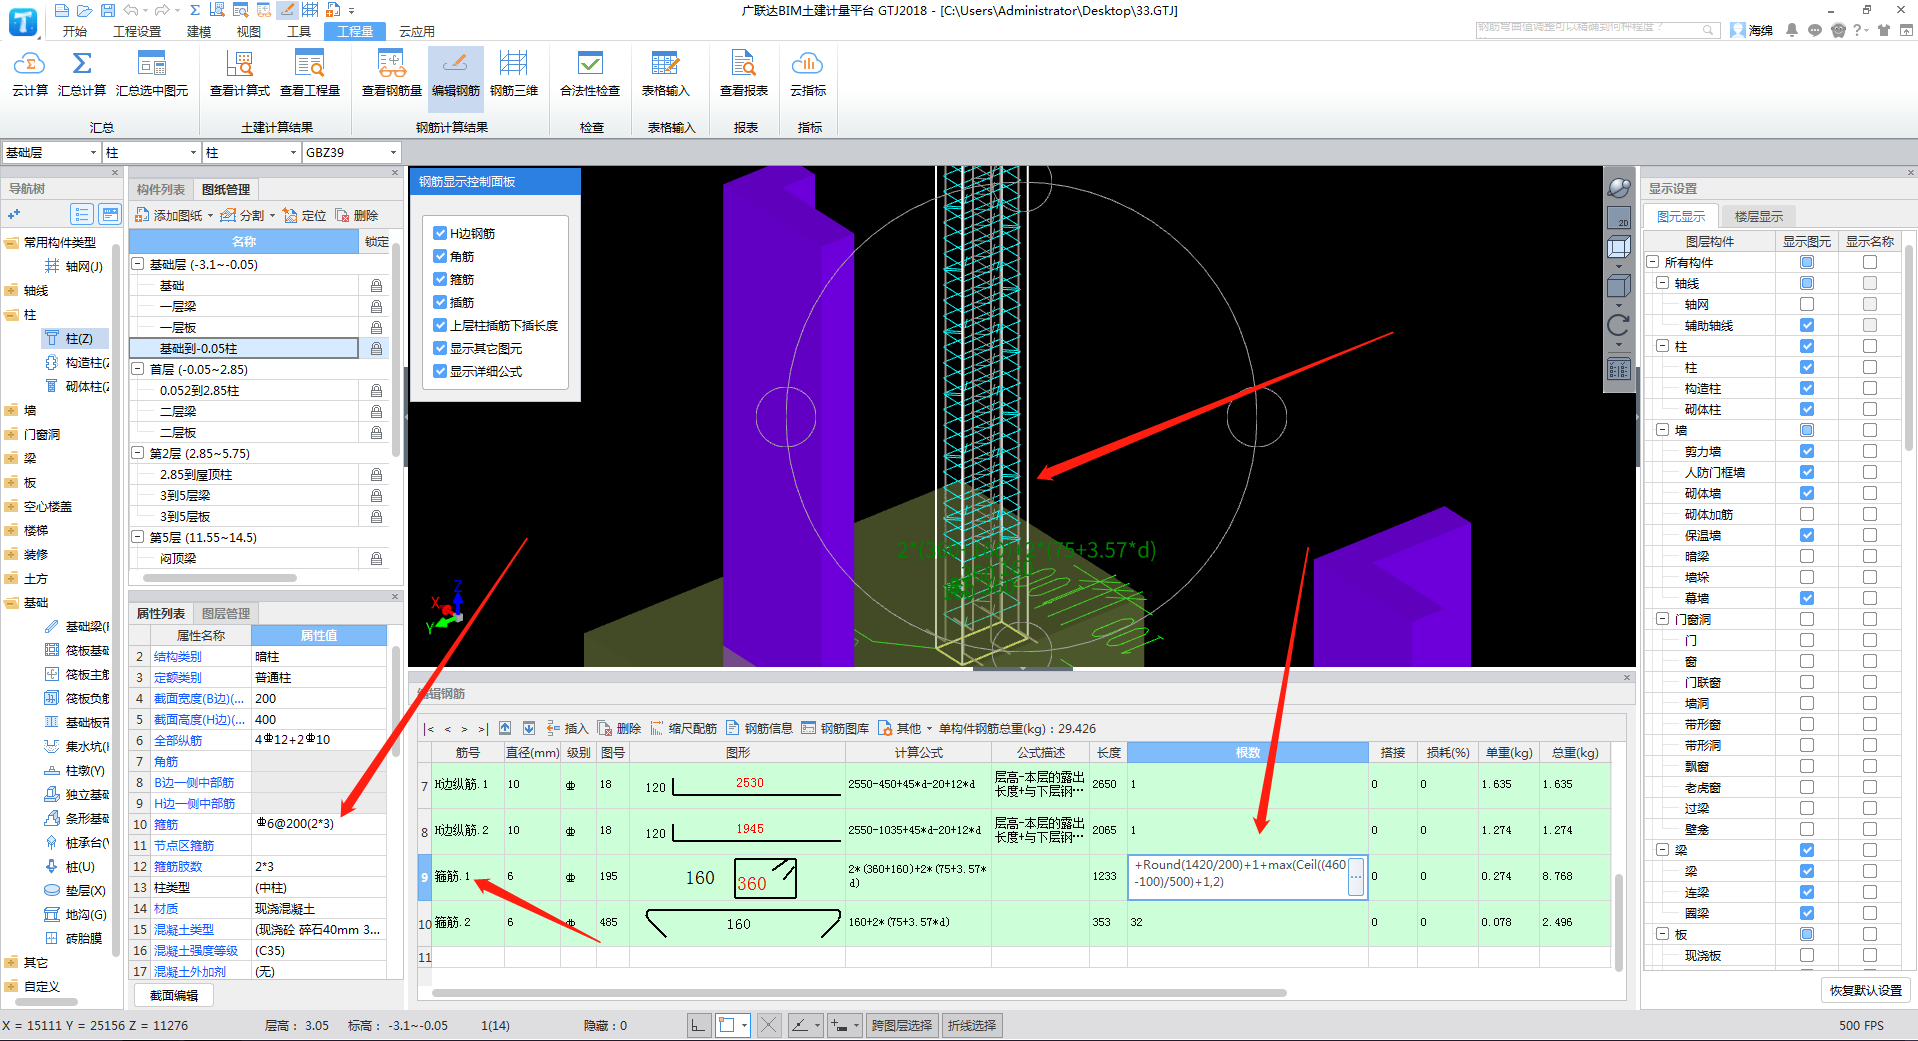Open the 建模 ribbon tab

point(199,31)
